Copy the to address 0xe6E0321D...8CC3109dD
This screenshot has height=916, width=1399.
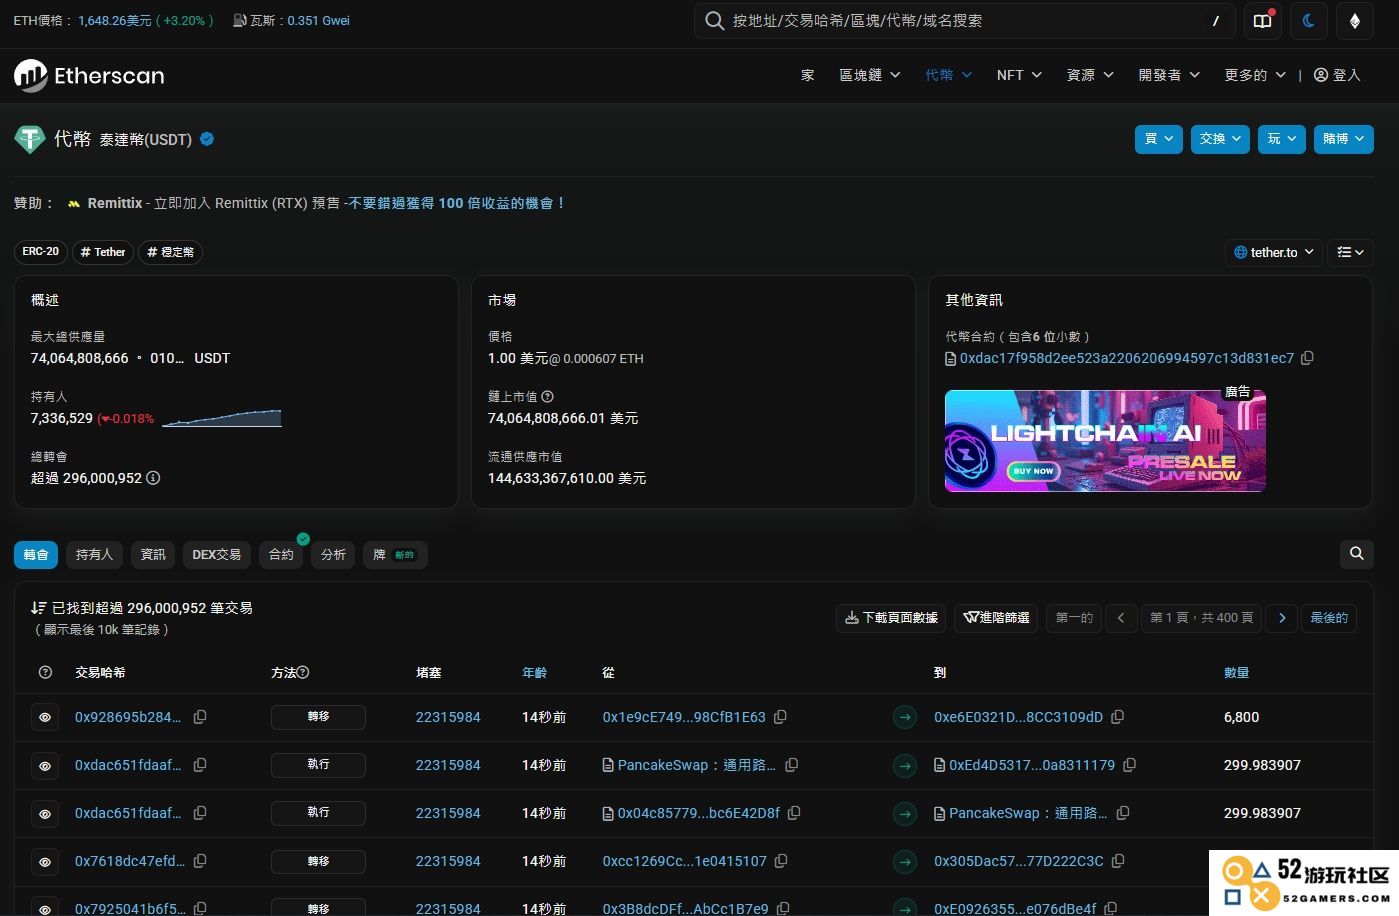tap(1118, 717)
